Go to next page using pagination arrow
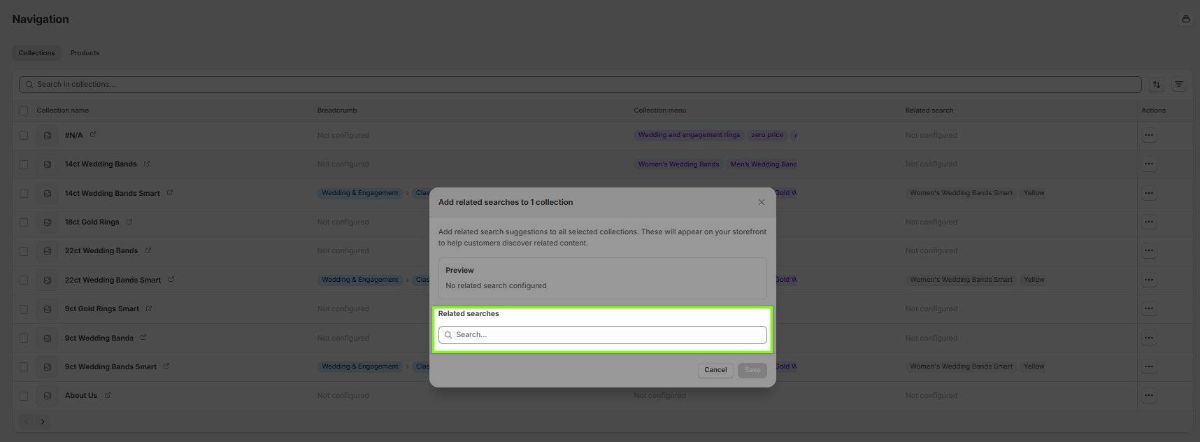Screen dimensions: 1200x442 pos(42,422)
